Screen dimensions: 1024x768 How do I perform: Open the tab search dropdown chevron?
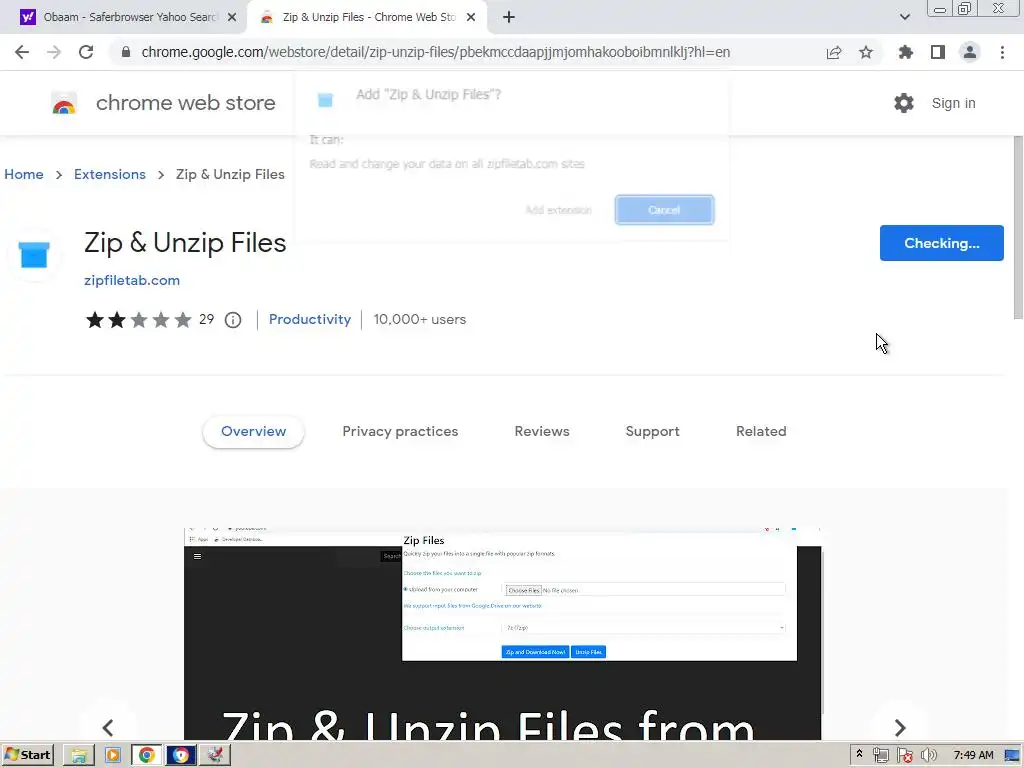pos(904,17)
